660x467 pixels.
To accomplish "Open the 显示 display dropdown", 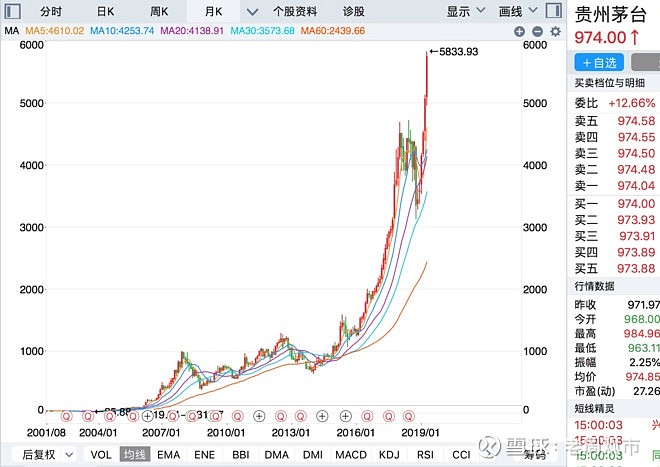I will [466, 11].
